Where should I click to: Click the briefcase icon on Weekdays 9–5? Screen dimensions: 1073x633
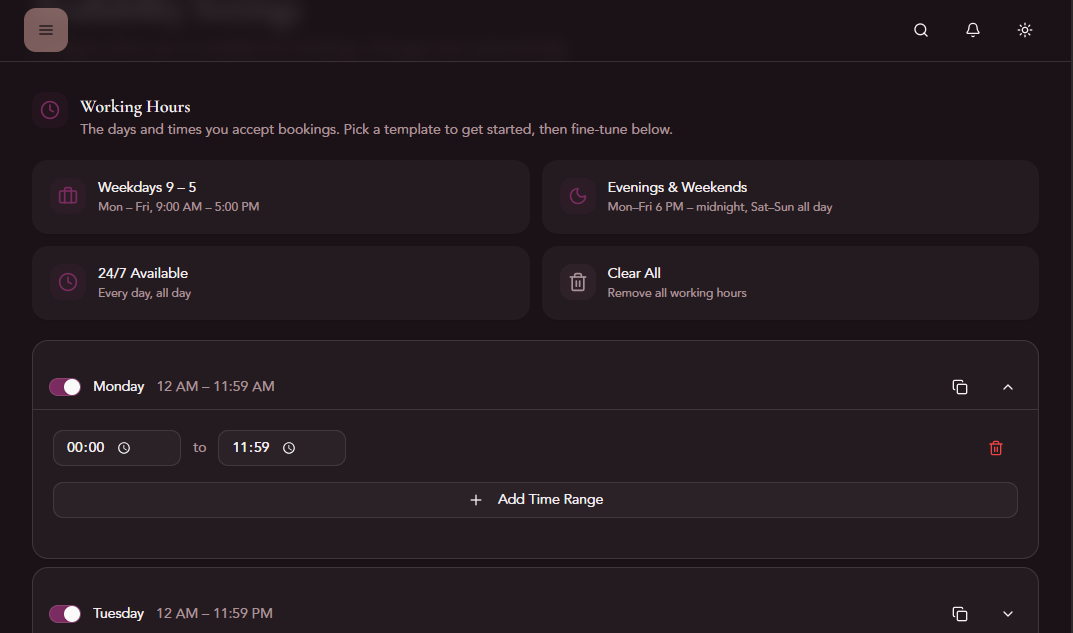[67, 196]
